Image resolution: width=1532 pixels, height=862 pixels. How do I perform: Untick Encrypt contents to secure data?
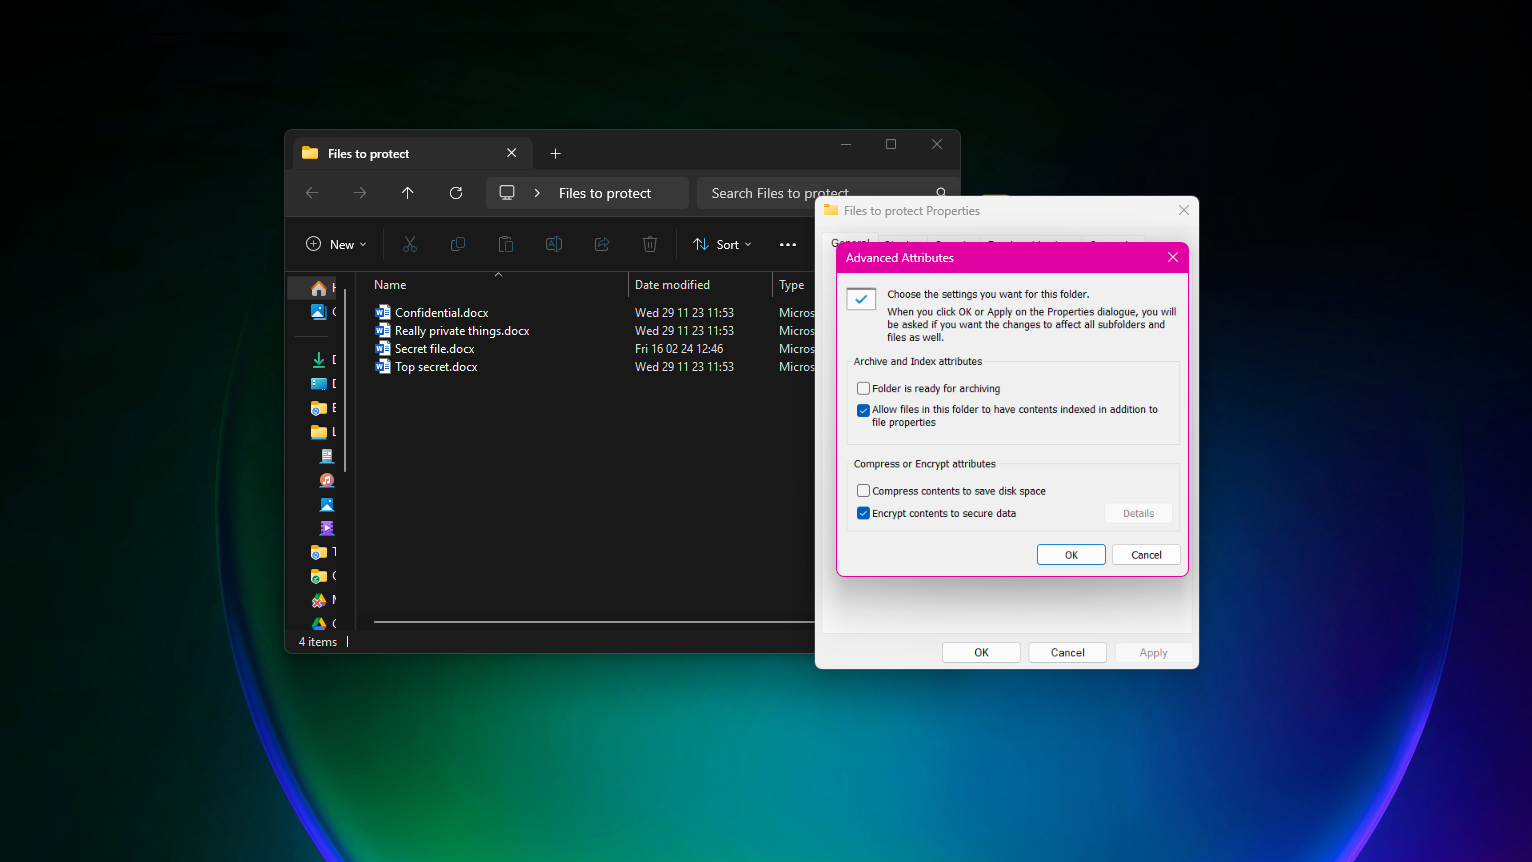863,513
